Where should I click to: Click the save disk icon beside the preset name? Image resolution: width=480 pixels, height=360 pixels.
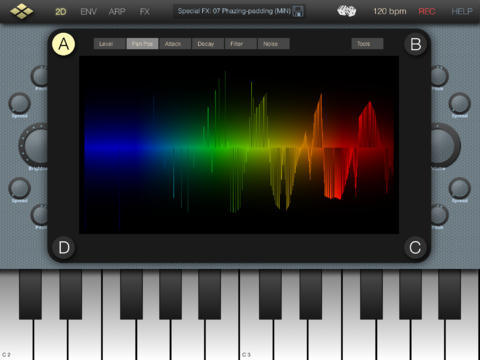[x=298, y=11]
